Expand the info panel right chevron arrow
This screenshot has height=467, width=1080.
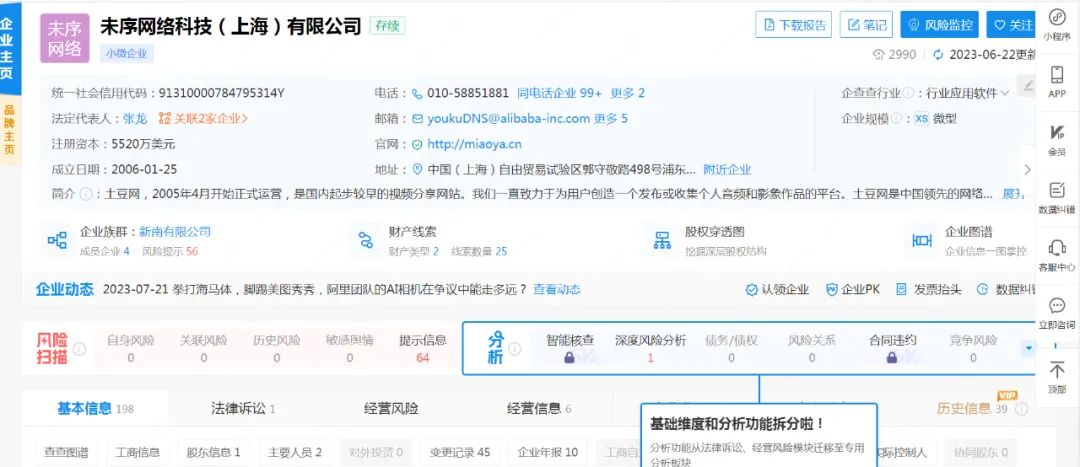1028,169
